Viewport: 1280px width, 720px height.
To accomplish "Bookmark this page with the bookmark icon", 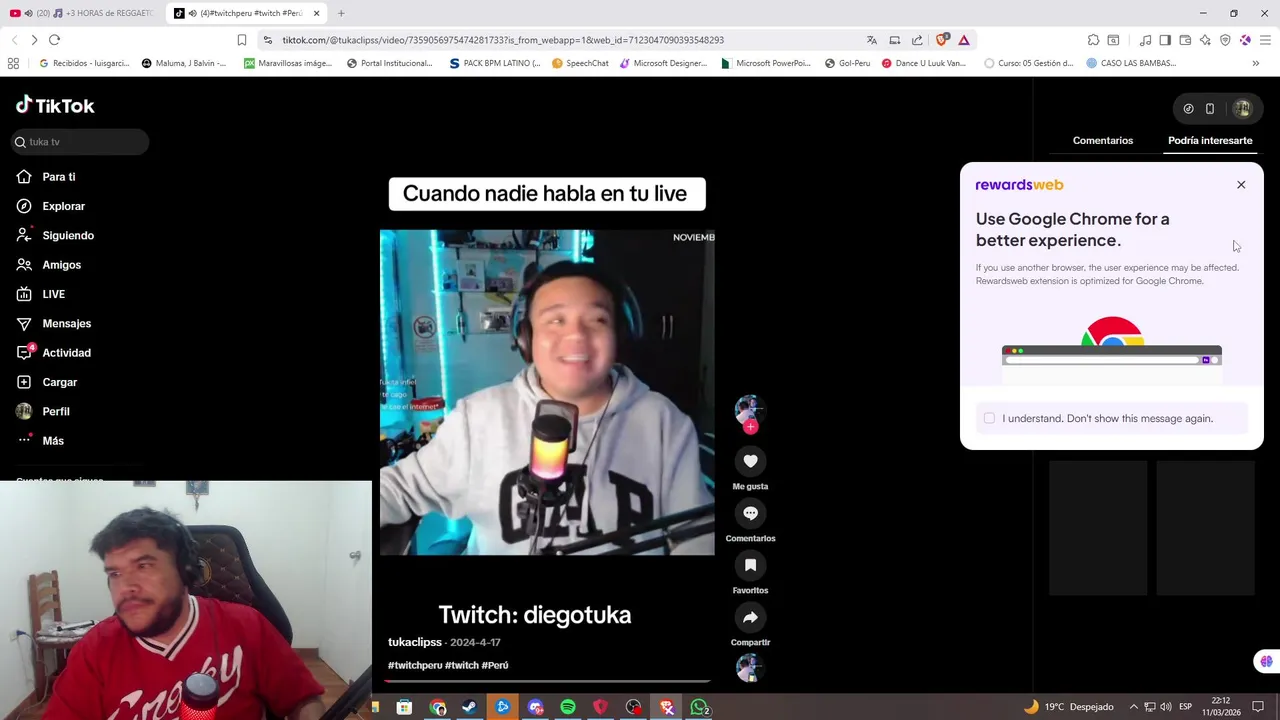I will [242, 40].
